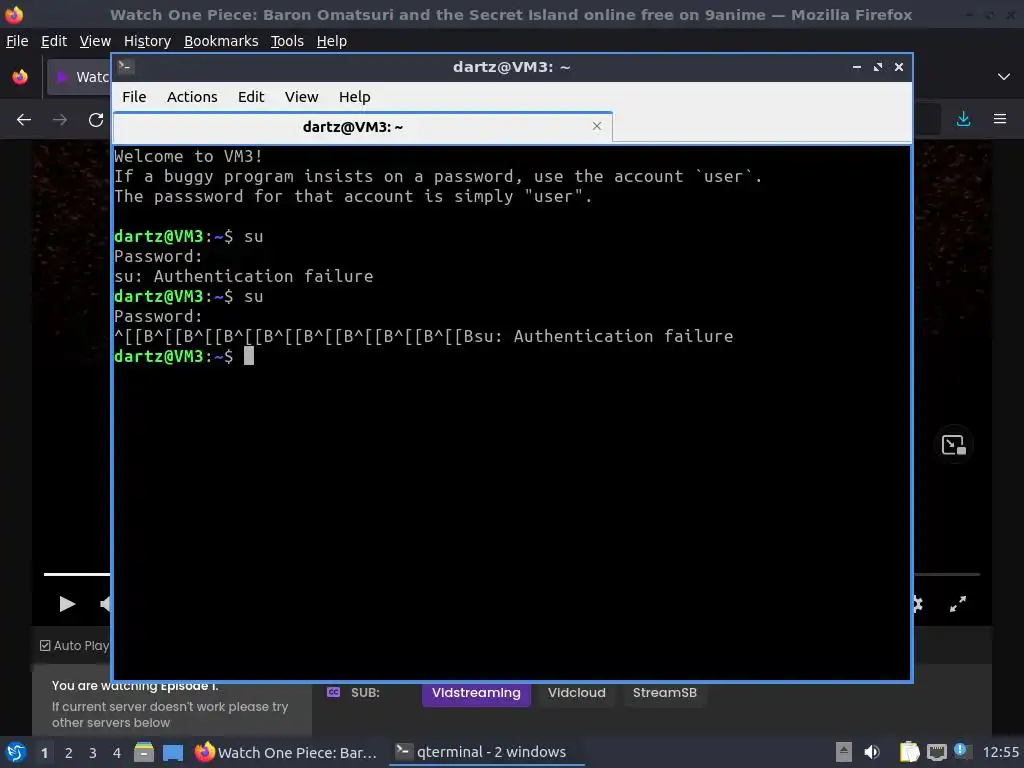This screenshot has width=1024, height=768.
Task: Close the dartz@VM3 terminal tab
Action: (596, 126)
